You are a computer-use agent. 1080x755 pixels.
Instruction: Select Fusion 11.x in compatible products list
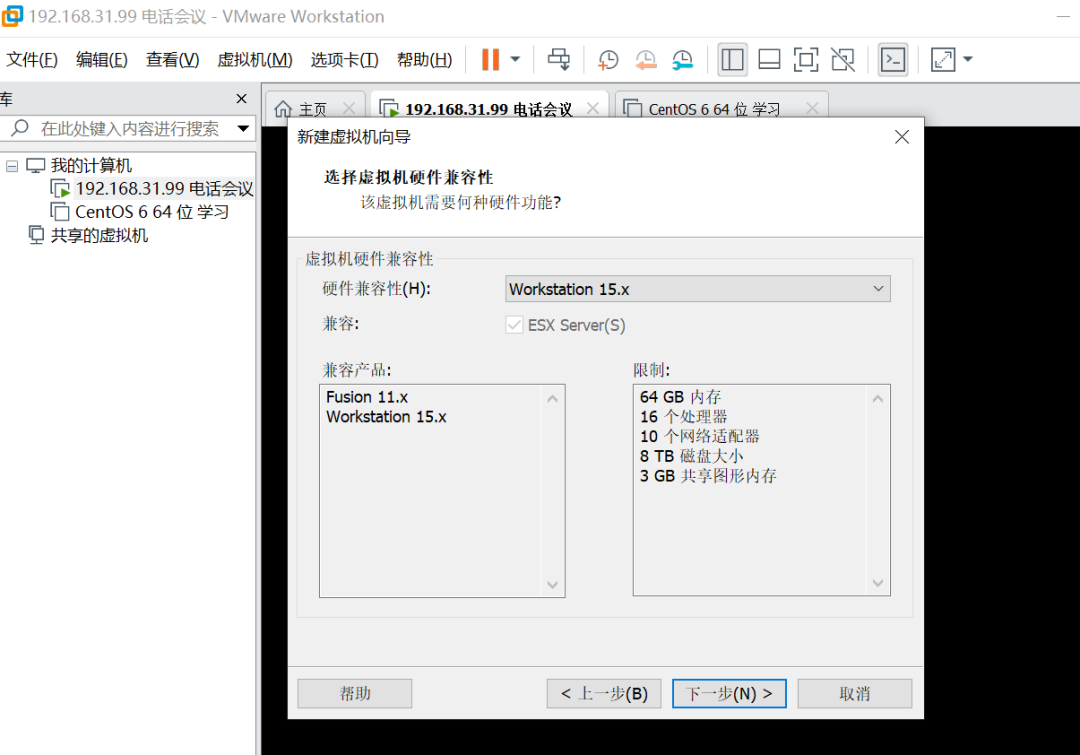367,397
